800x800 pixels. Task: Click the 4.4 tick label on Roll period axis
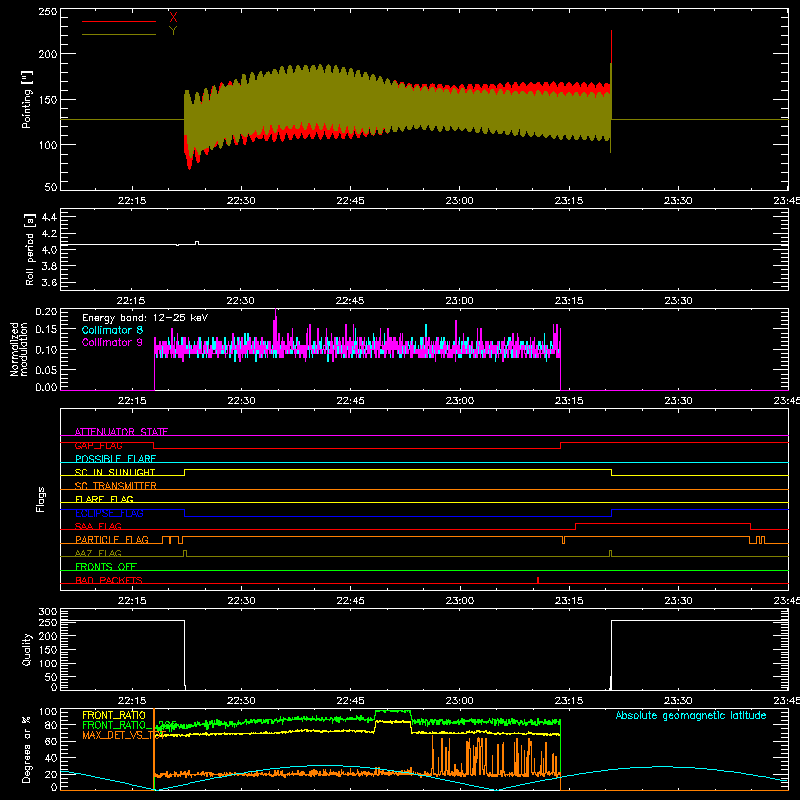tap(49, 217)
